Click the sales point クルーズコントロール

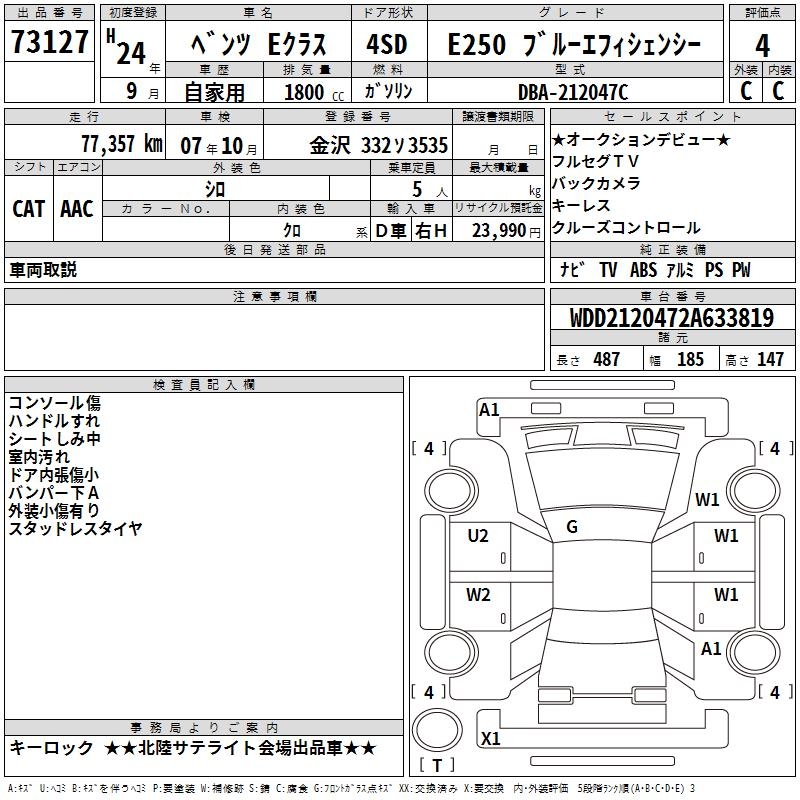tap(627, 228)
